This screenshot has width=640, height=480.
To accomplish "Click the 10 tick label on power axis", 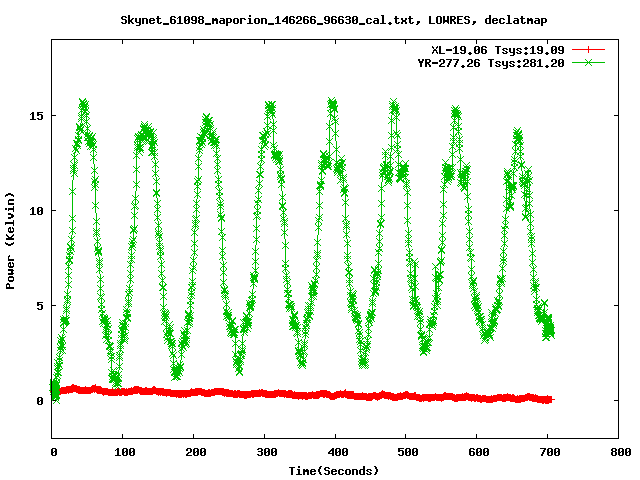I will coord(36,211).
